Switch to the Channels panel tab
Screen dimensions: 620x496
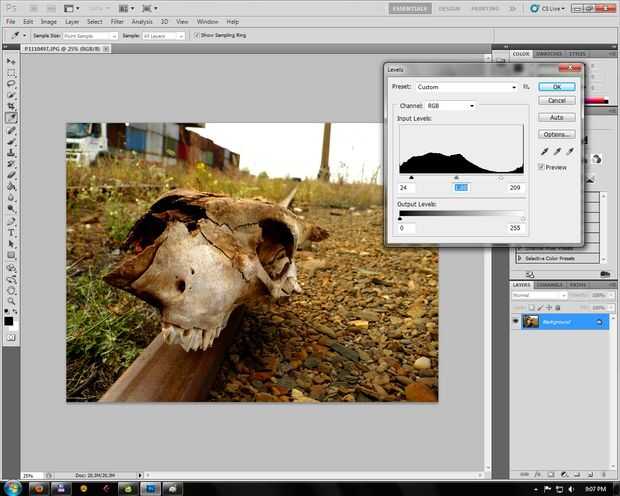point(549,285)
